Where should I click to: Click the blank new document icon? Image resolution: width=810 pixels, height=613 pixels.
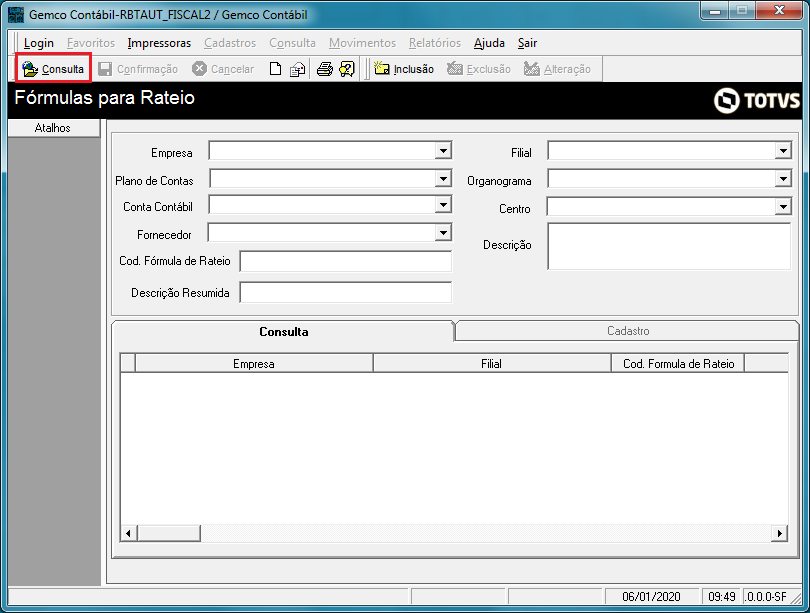click(275, 69)
